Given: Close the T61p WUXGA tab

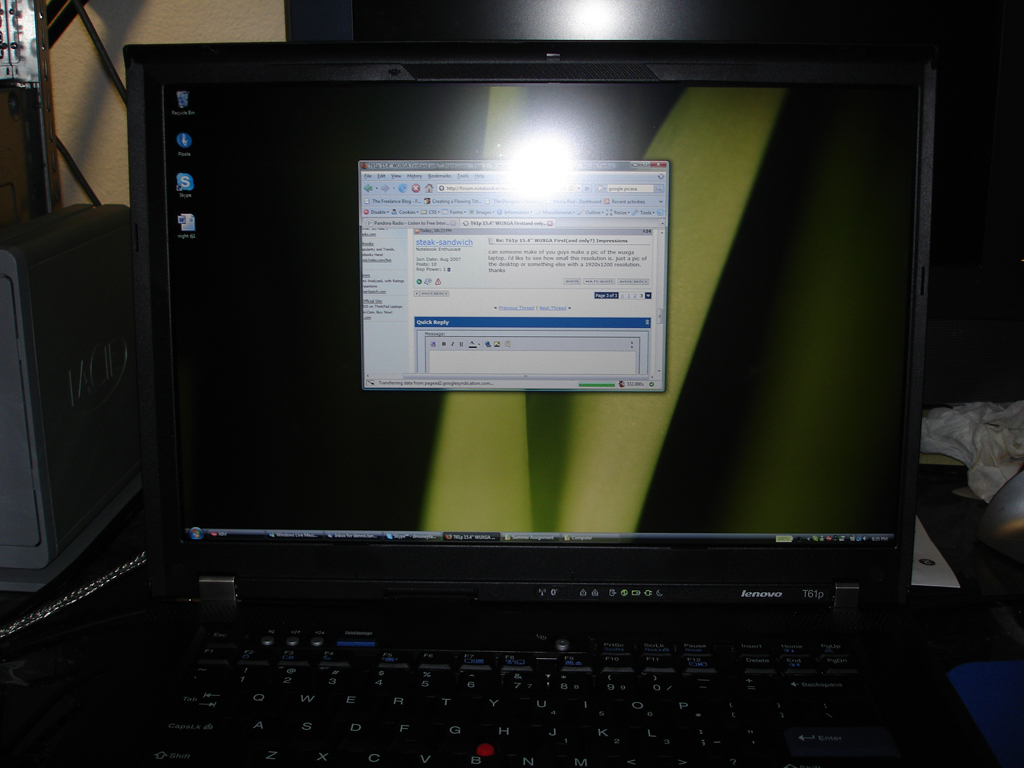Looking at the screenshot, I should pos(550,223).
